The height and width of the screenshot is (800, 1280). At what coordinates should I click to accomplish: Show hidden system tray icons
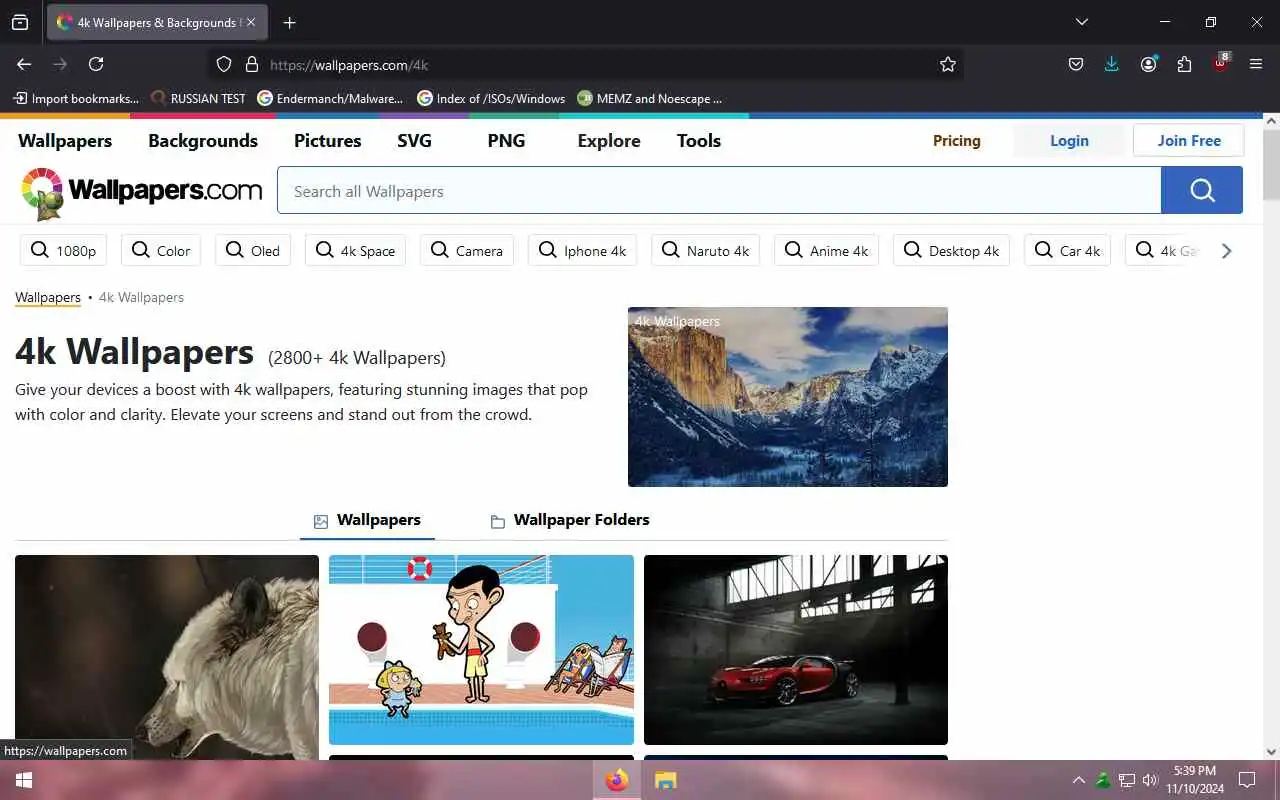tap(1078, 780)
